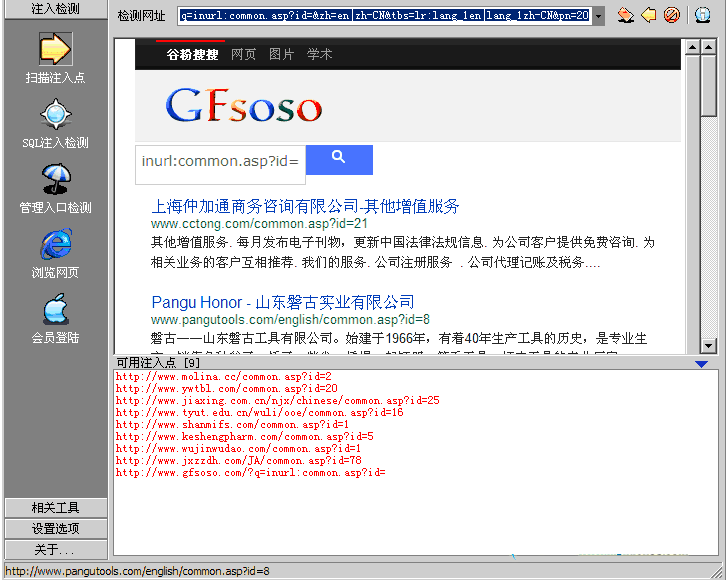Click the 扫描注入点 arrow icon

[55, 49]
